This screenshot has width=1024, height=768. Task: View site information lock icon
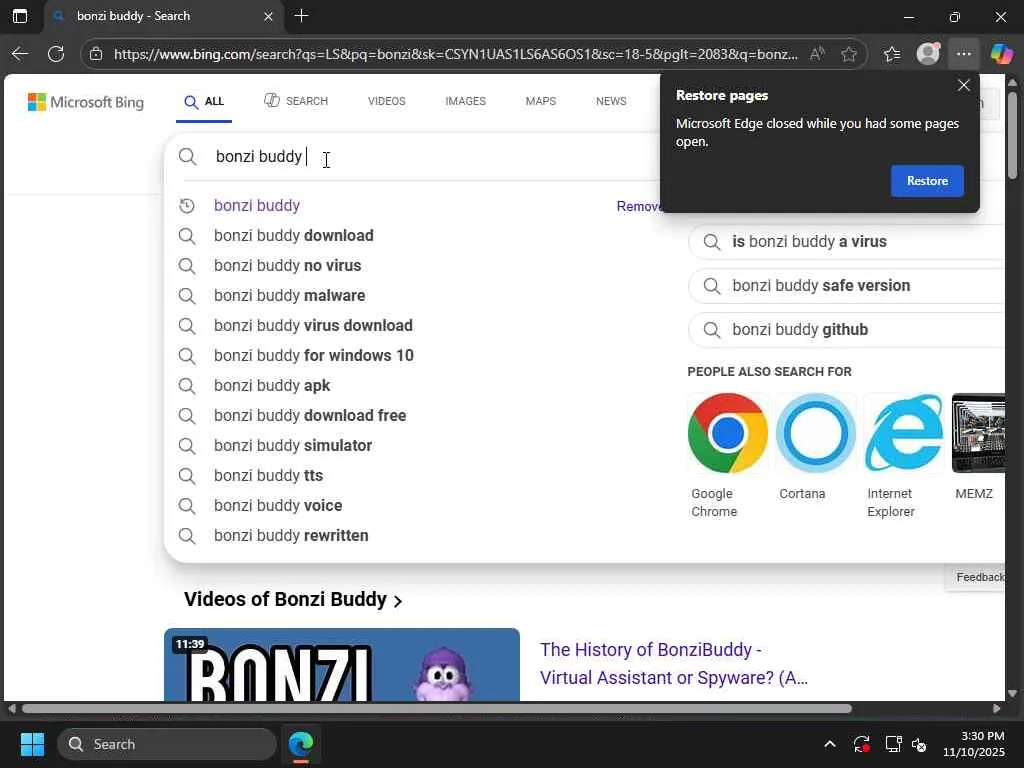coord(96,54)
